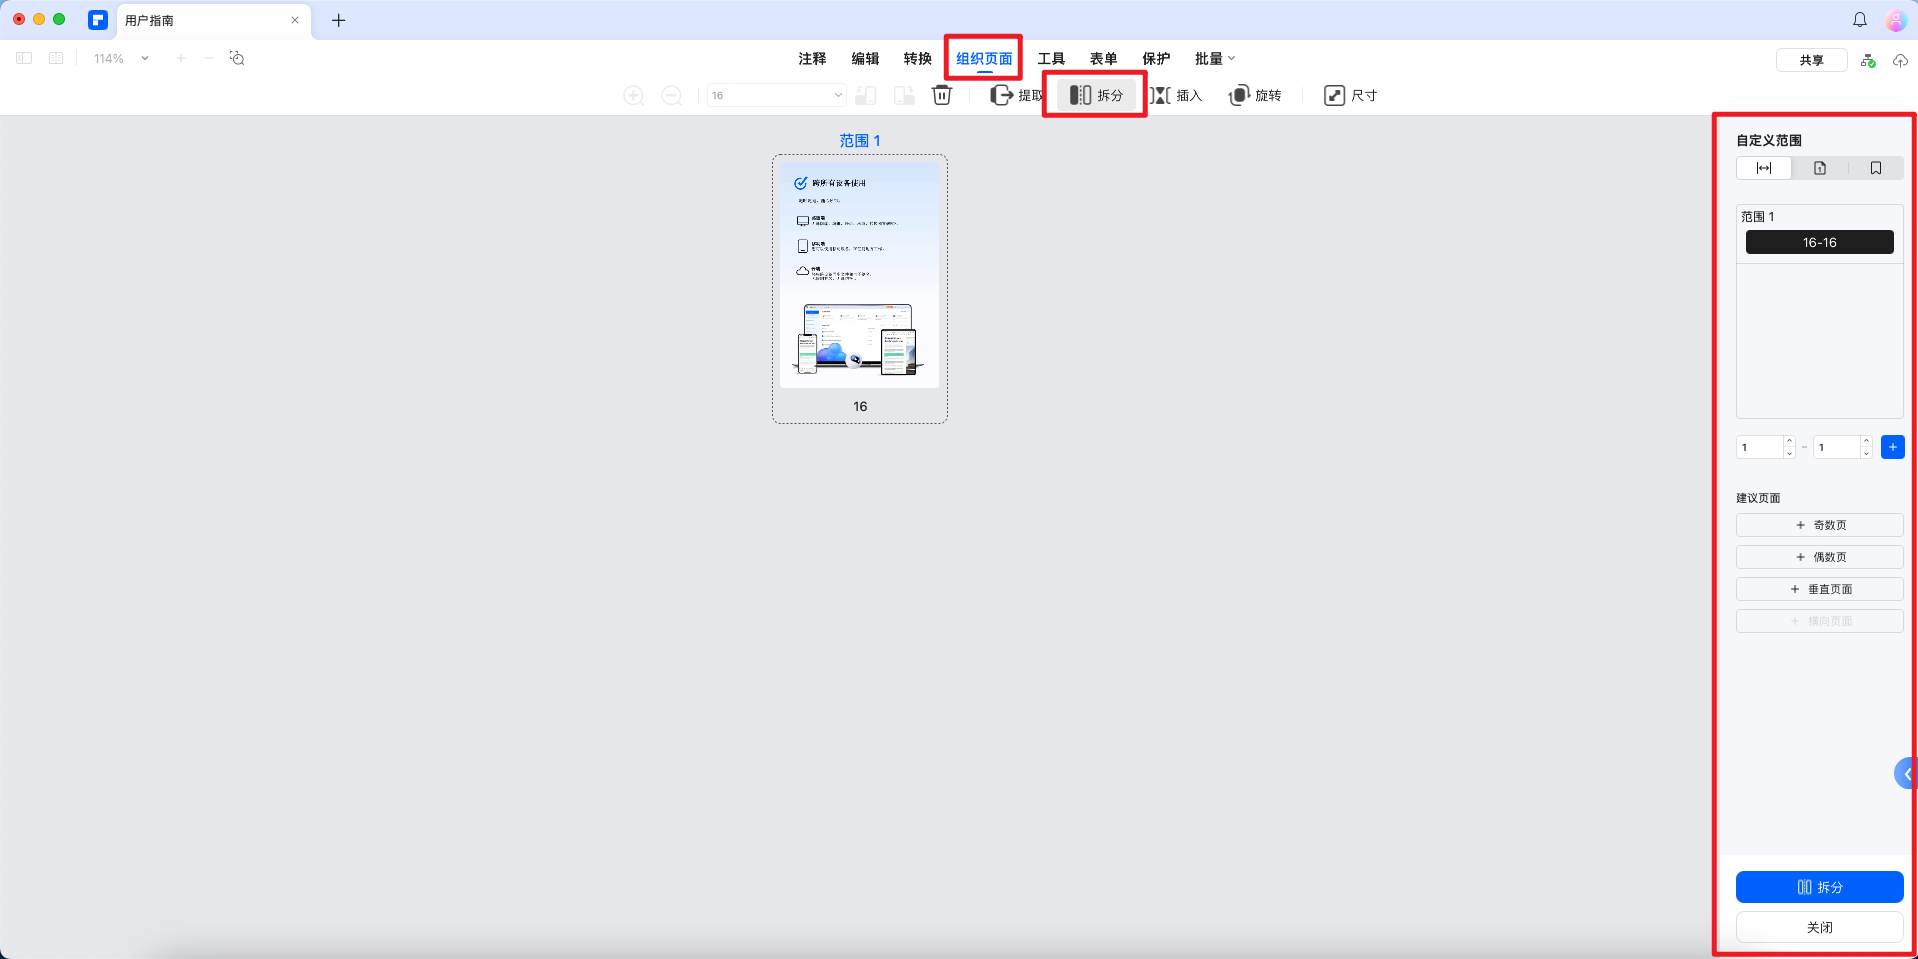
Task: Open the 表单 ribbon tab
Action: [1103, 58]
